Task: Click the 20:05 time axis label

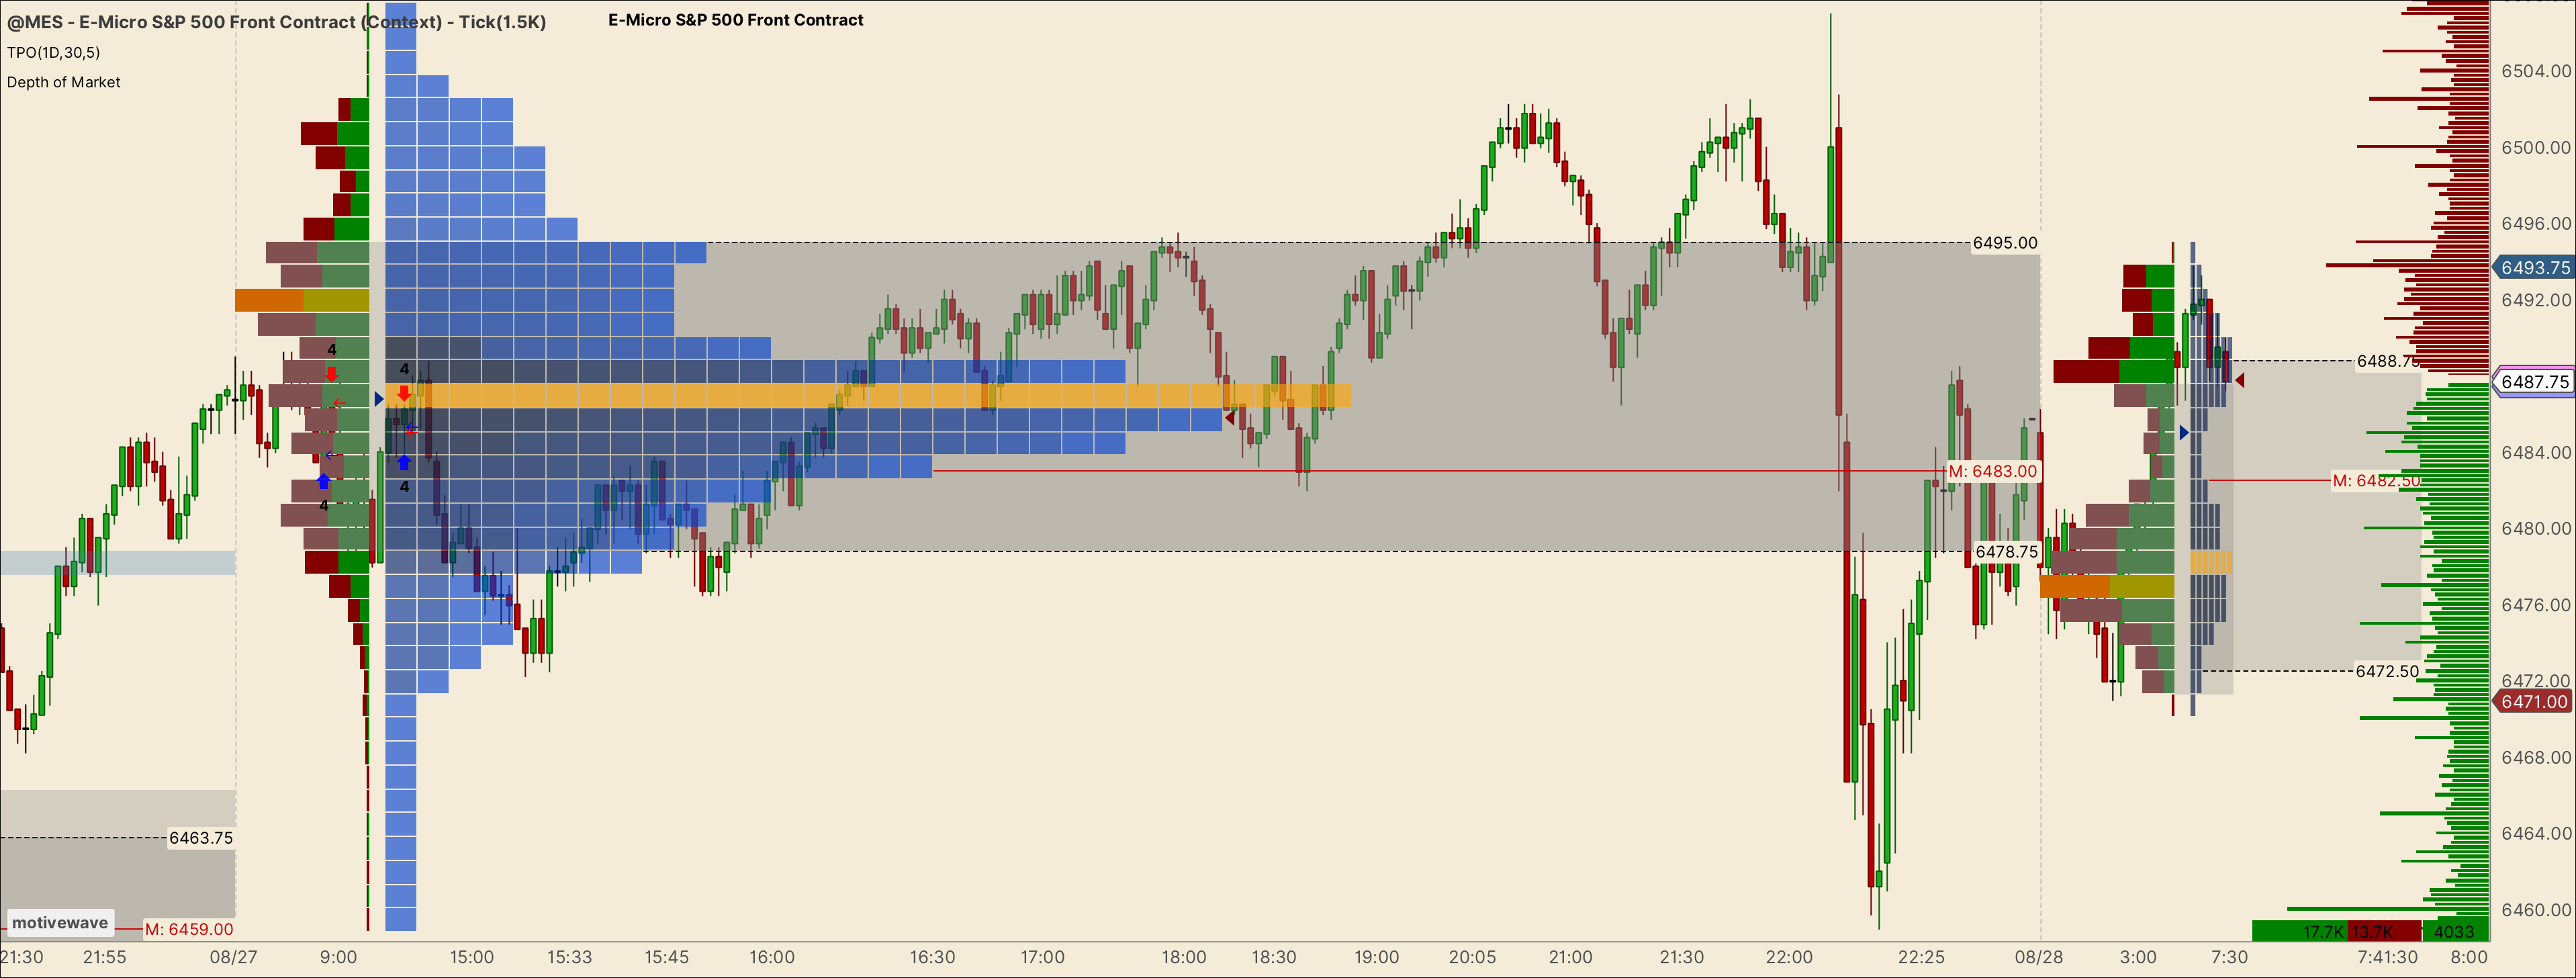Action: pyautogui.click(x=1472, y=957)
